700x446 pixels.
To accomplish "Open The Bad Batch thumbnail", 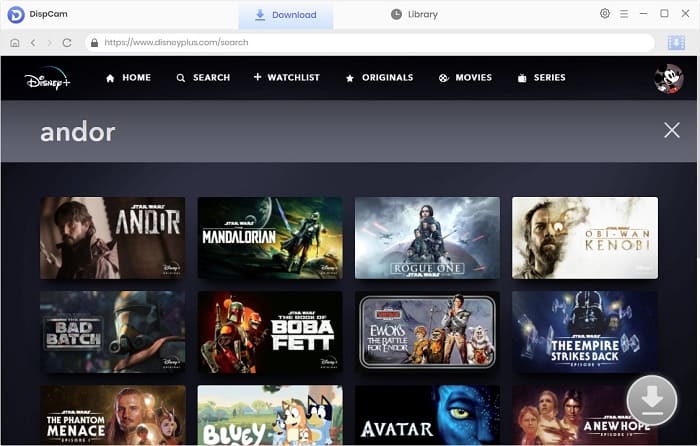I will (112, 332).
